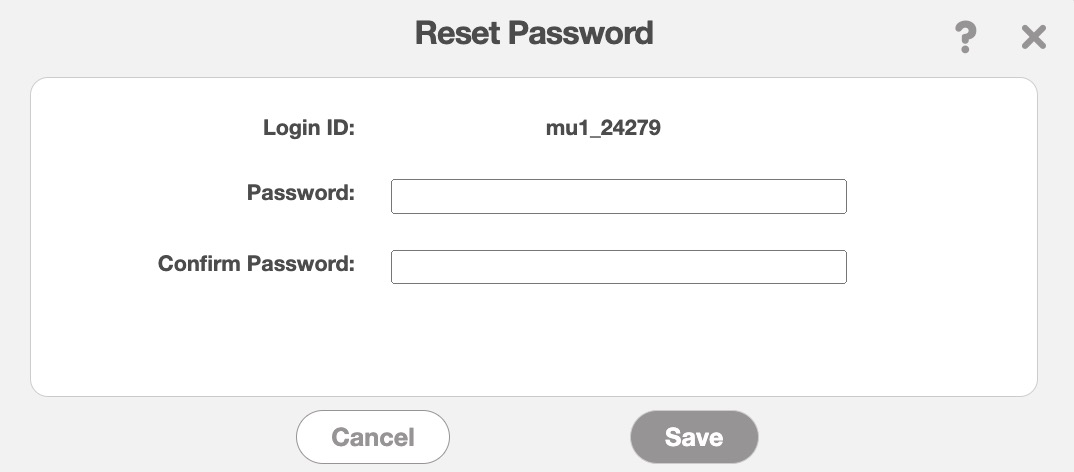Submit the new password with Save
This screenshot has height=472, width=1074.
pyautogui.click(x=694, y=437)
